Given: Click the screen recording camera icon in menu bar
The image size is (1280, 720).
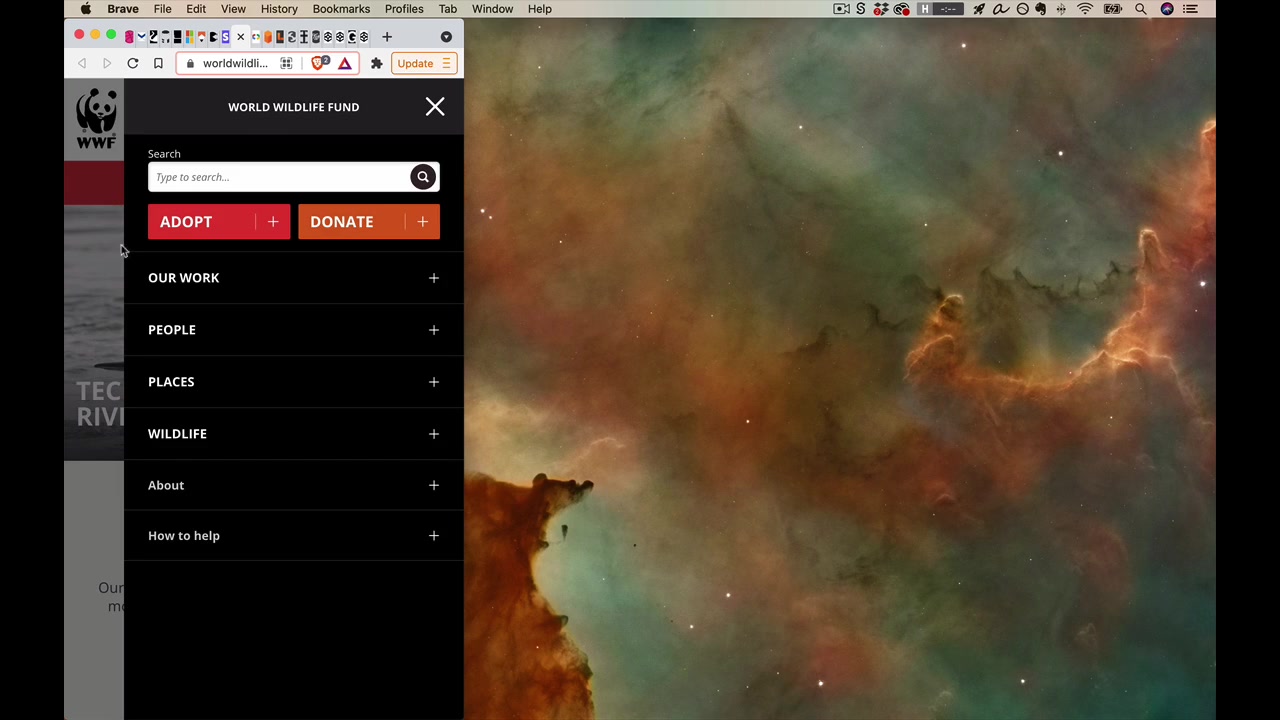Looking at the screenshot, I should [x=842, y=9].
